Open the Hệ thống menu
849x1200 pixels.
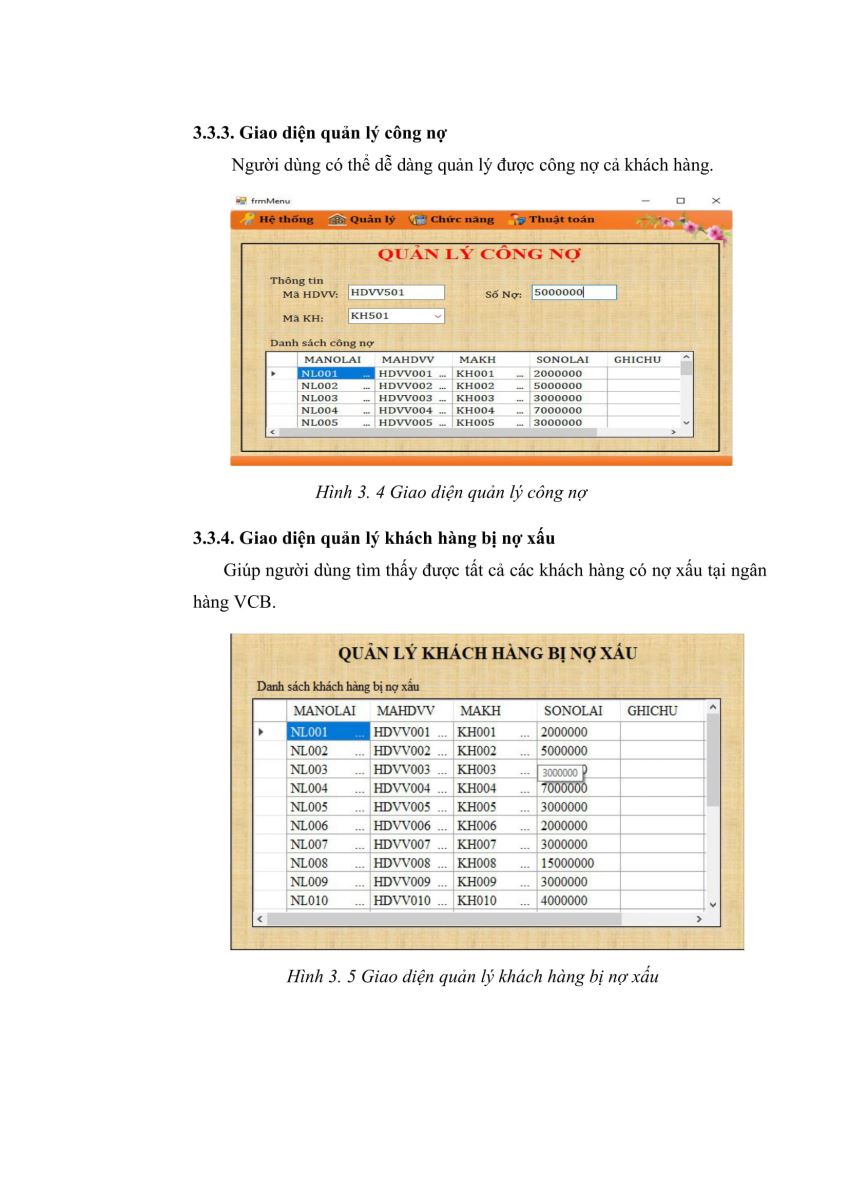(278, 220)
